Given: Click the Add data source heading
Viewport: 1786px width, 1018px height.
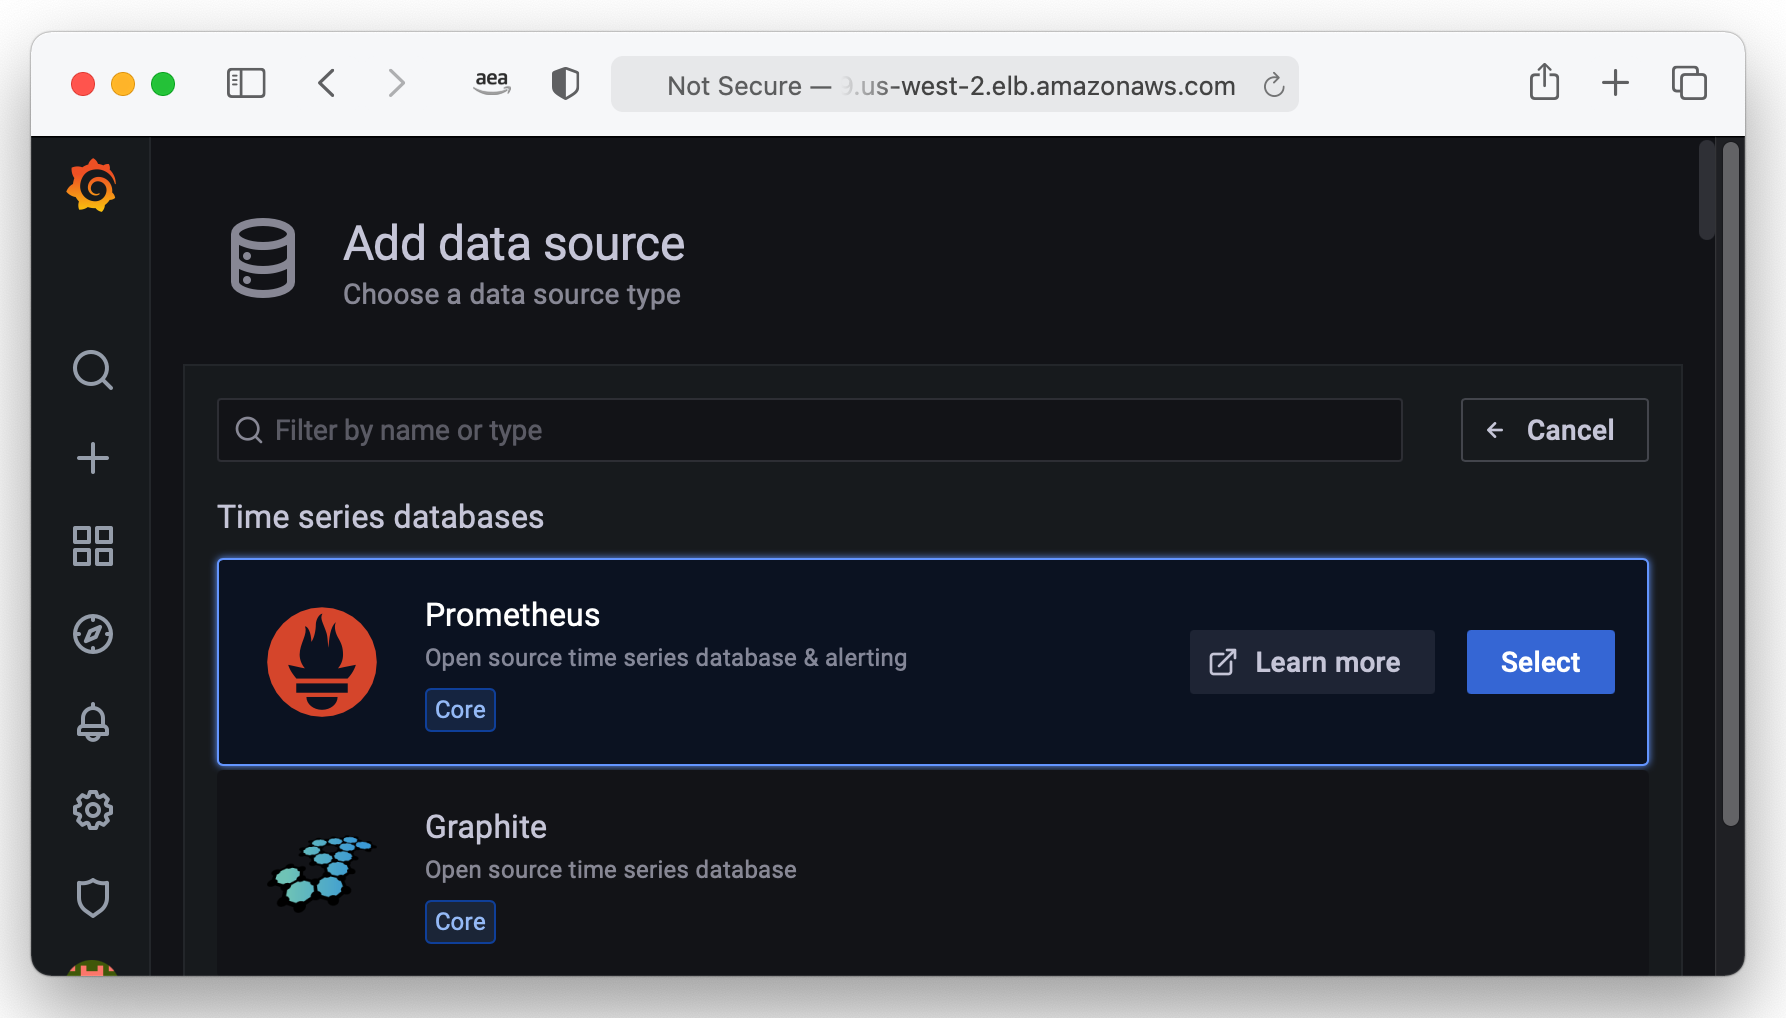Looking at the screenshot, I should (x=514, y=244).
